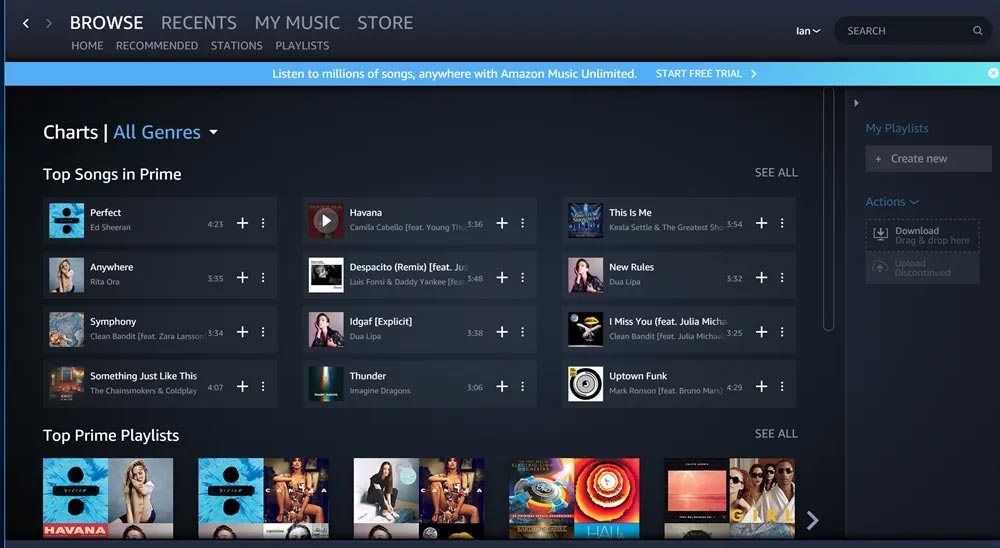This screenshot has width=1000, height=548.
Task: Add This Is Me with plus icon
Action: pos(761,223)
